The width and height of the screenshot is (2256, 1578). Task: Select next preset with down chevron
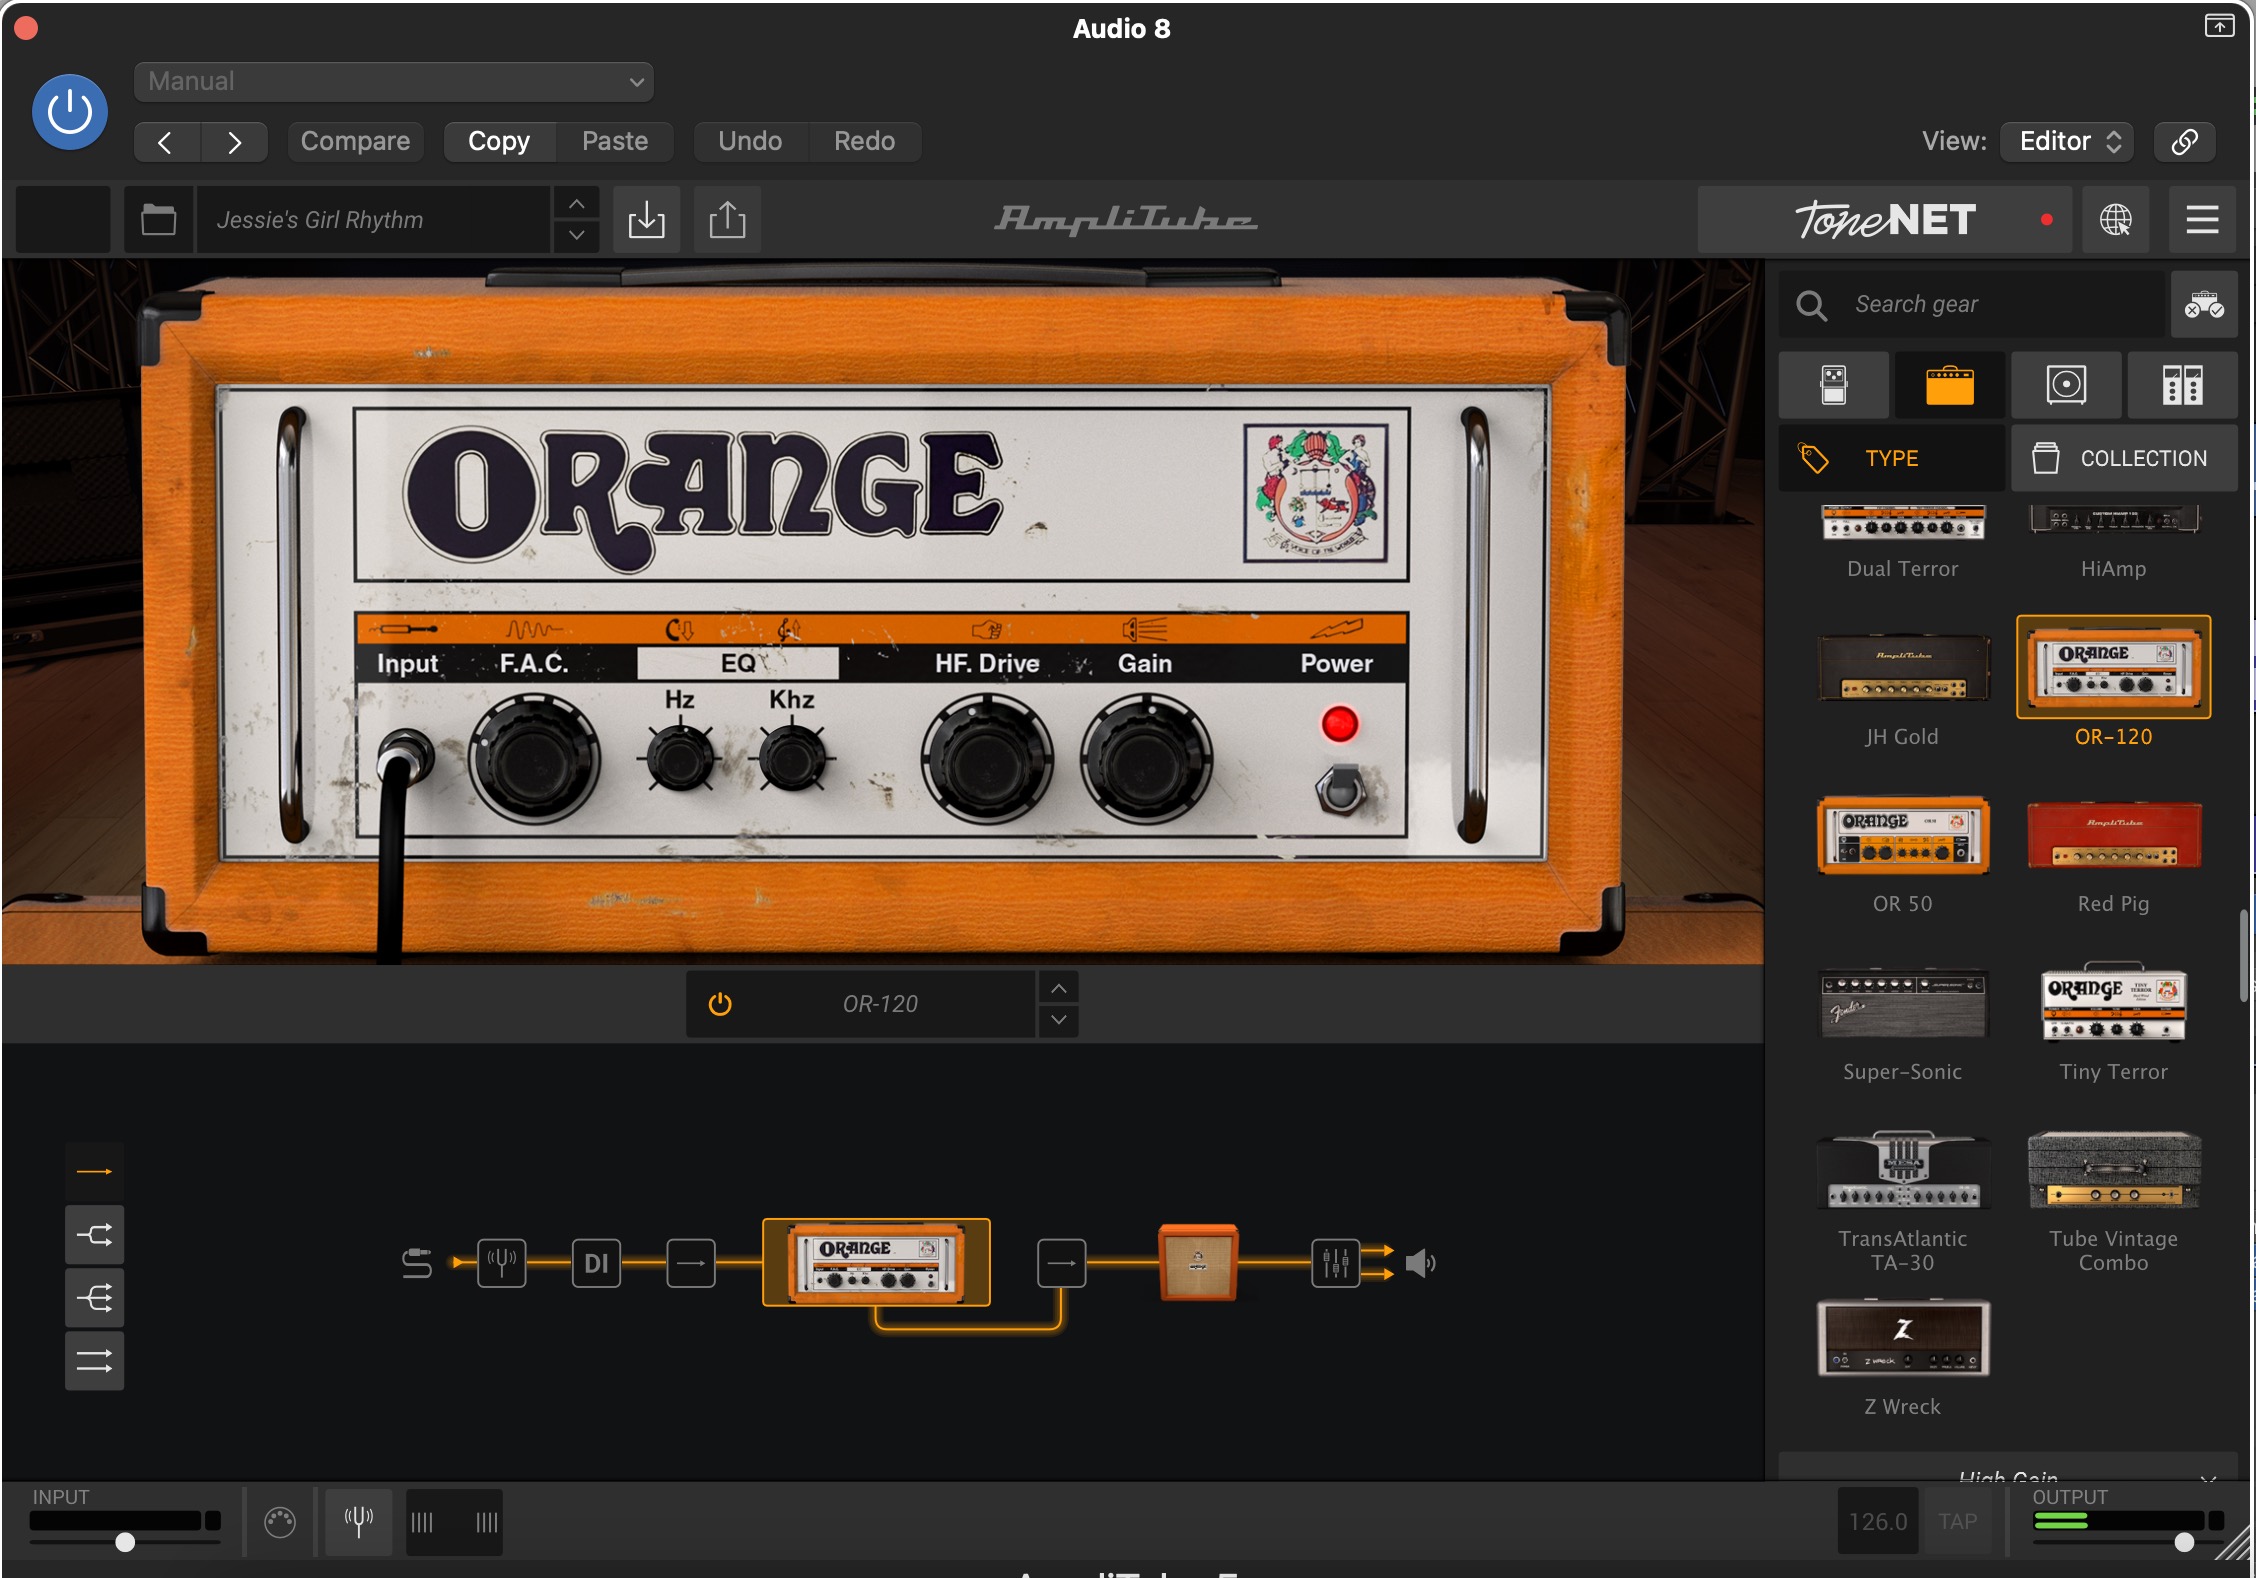(577, 235)
